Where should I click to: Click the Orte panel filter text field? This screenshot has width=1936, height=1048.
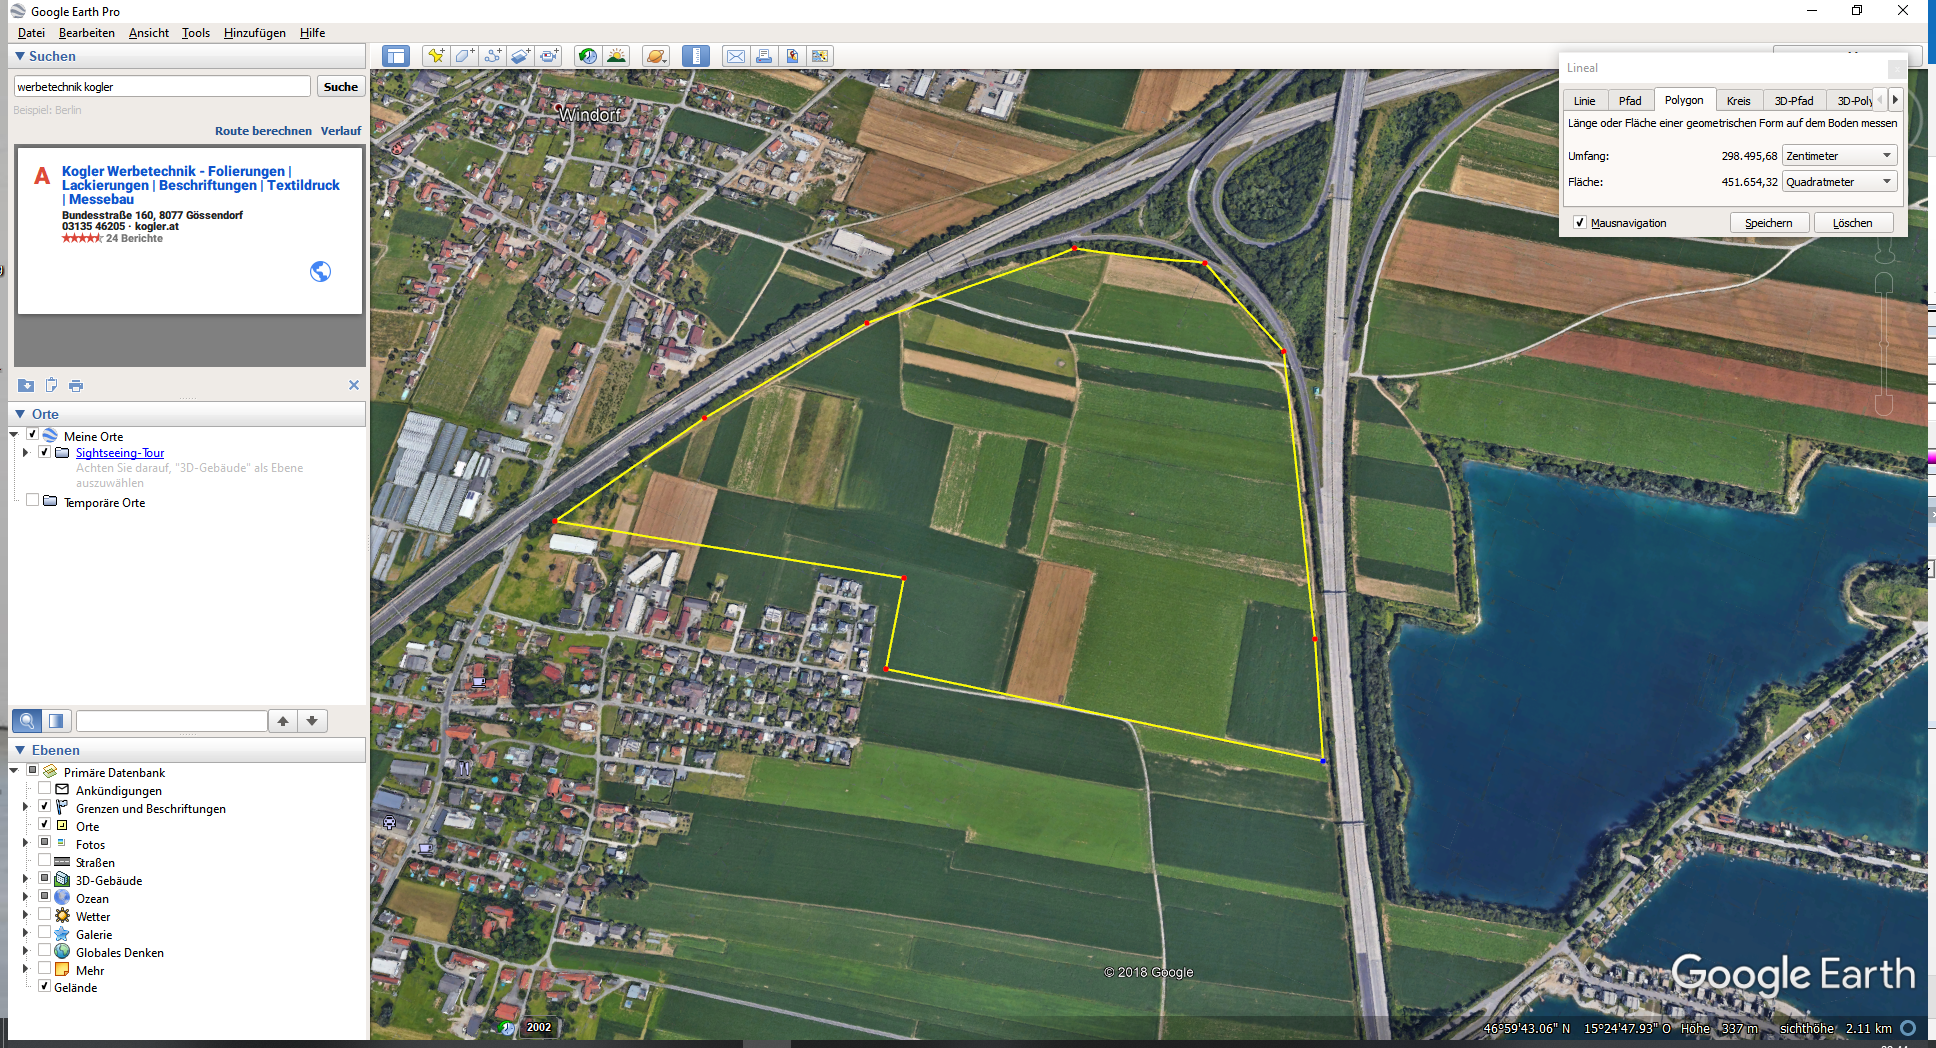click(x=172, y=721)
